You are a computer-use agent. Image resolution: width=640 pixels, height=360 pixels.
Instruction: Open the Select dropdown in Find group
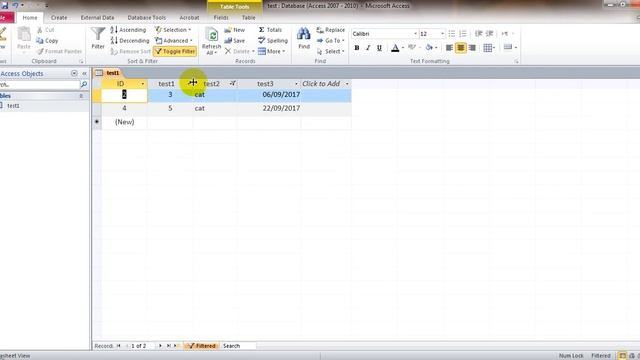(x=331, y=51)
